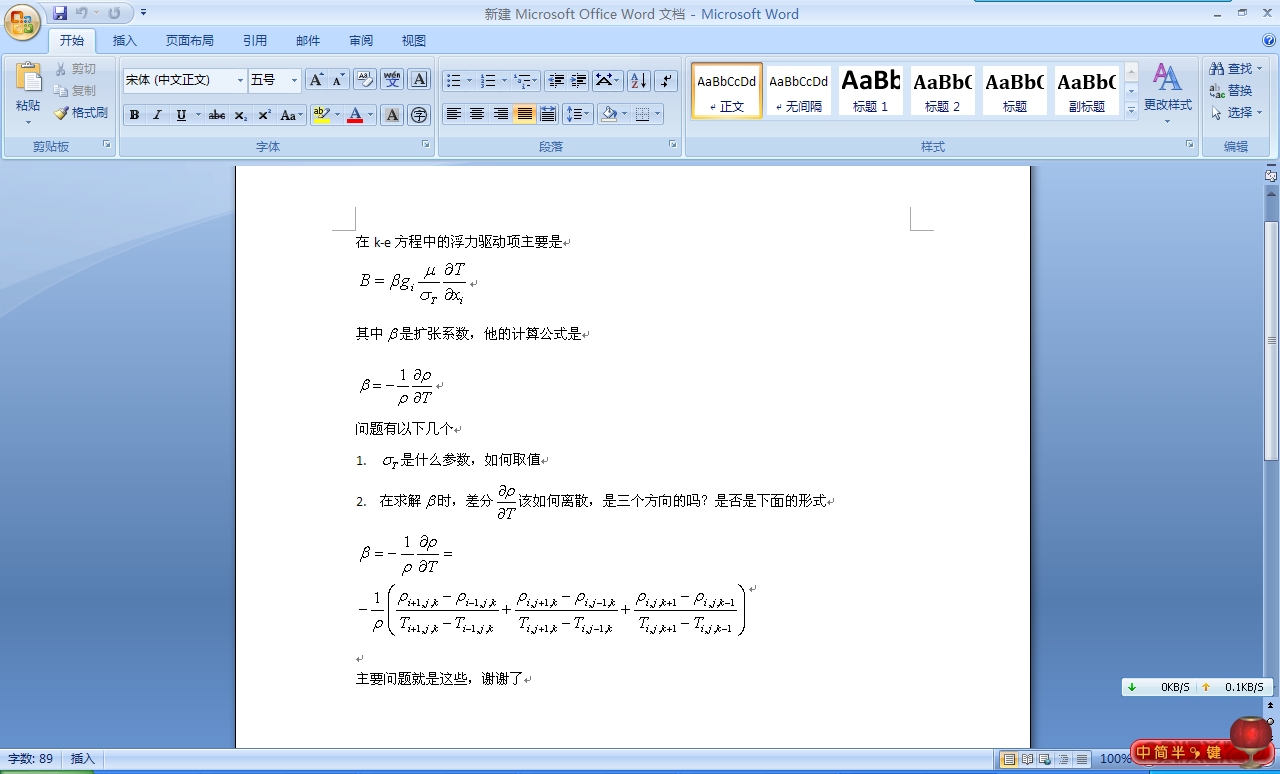
Task: Apply the 标题 1 heading style
Action: (x=870, y=90)
